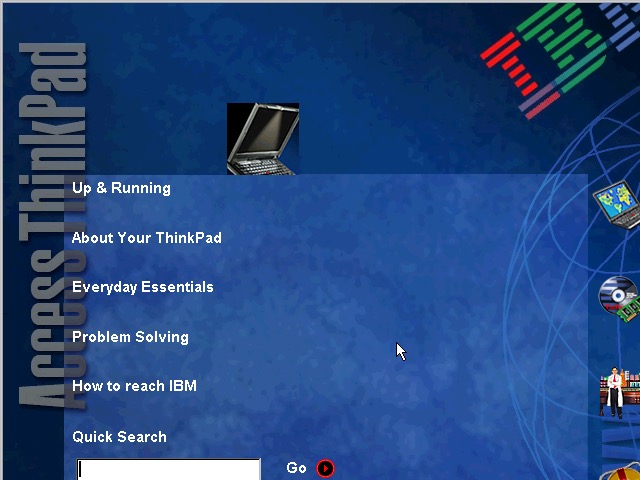
Task: Open the Up & Running section
Action: pos(121,188)
